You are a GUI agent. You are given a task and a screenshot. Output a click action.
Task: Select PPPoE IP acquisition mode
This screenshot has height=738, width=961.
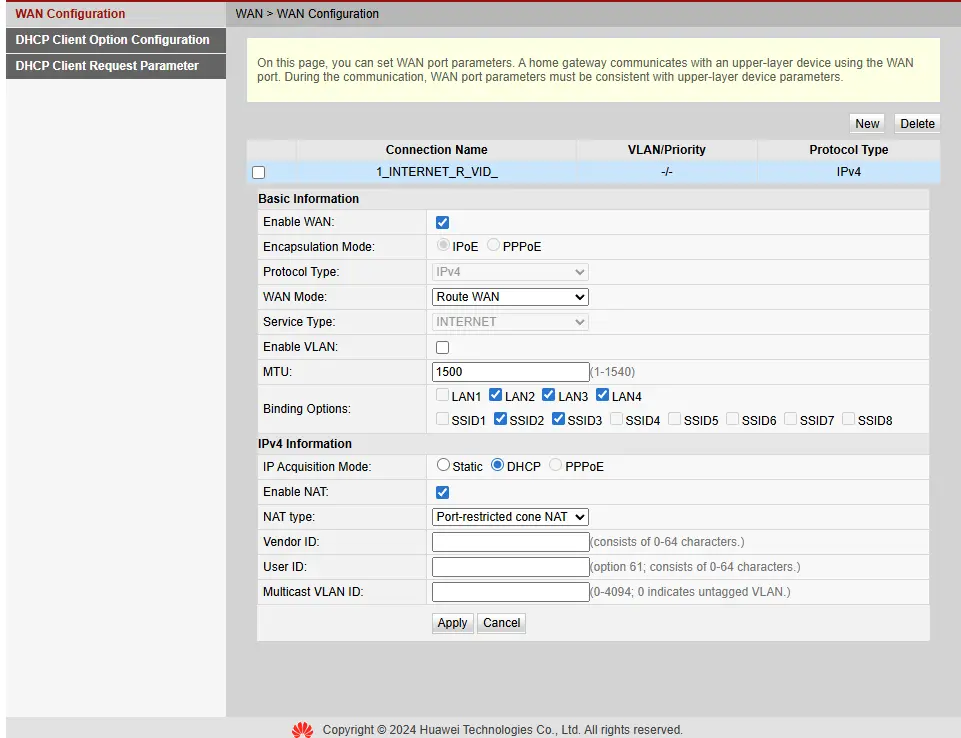click(x=555, y=465)
